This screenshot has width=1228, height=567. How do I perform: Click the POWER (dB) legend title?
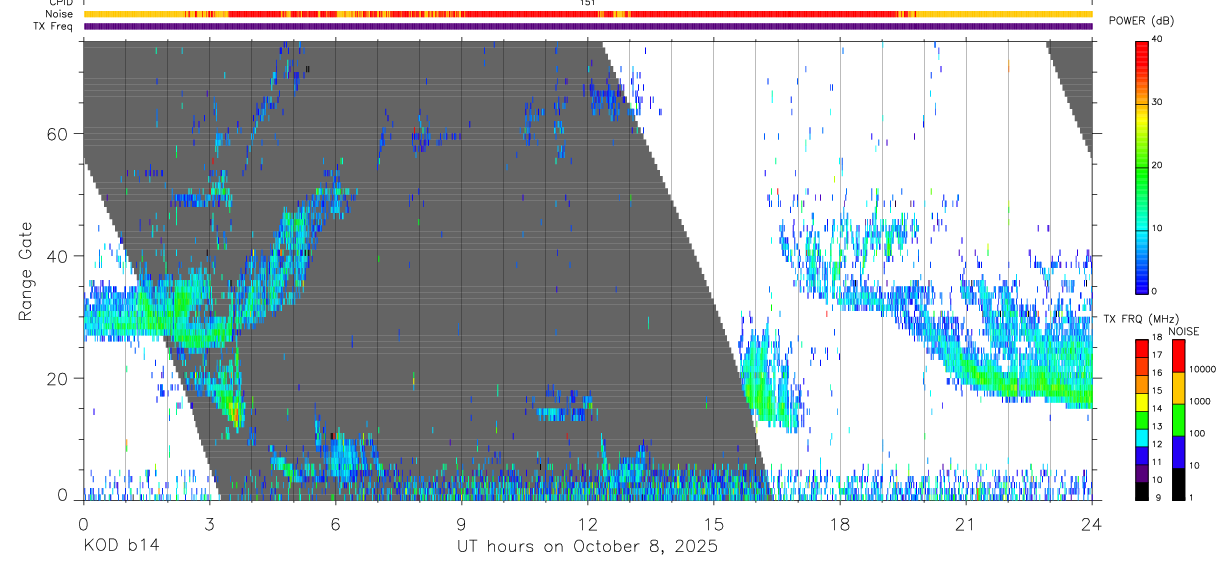point(1142,21)
